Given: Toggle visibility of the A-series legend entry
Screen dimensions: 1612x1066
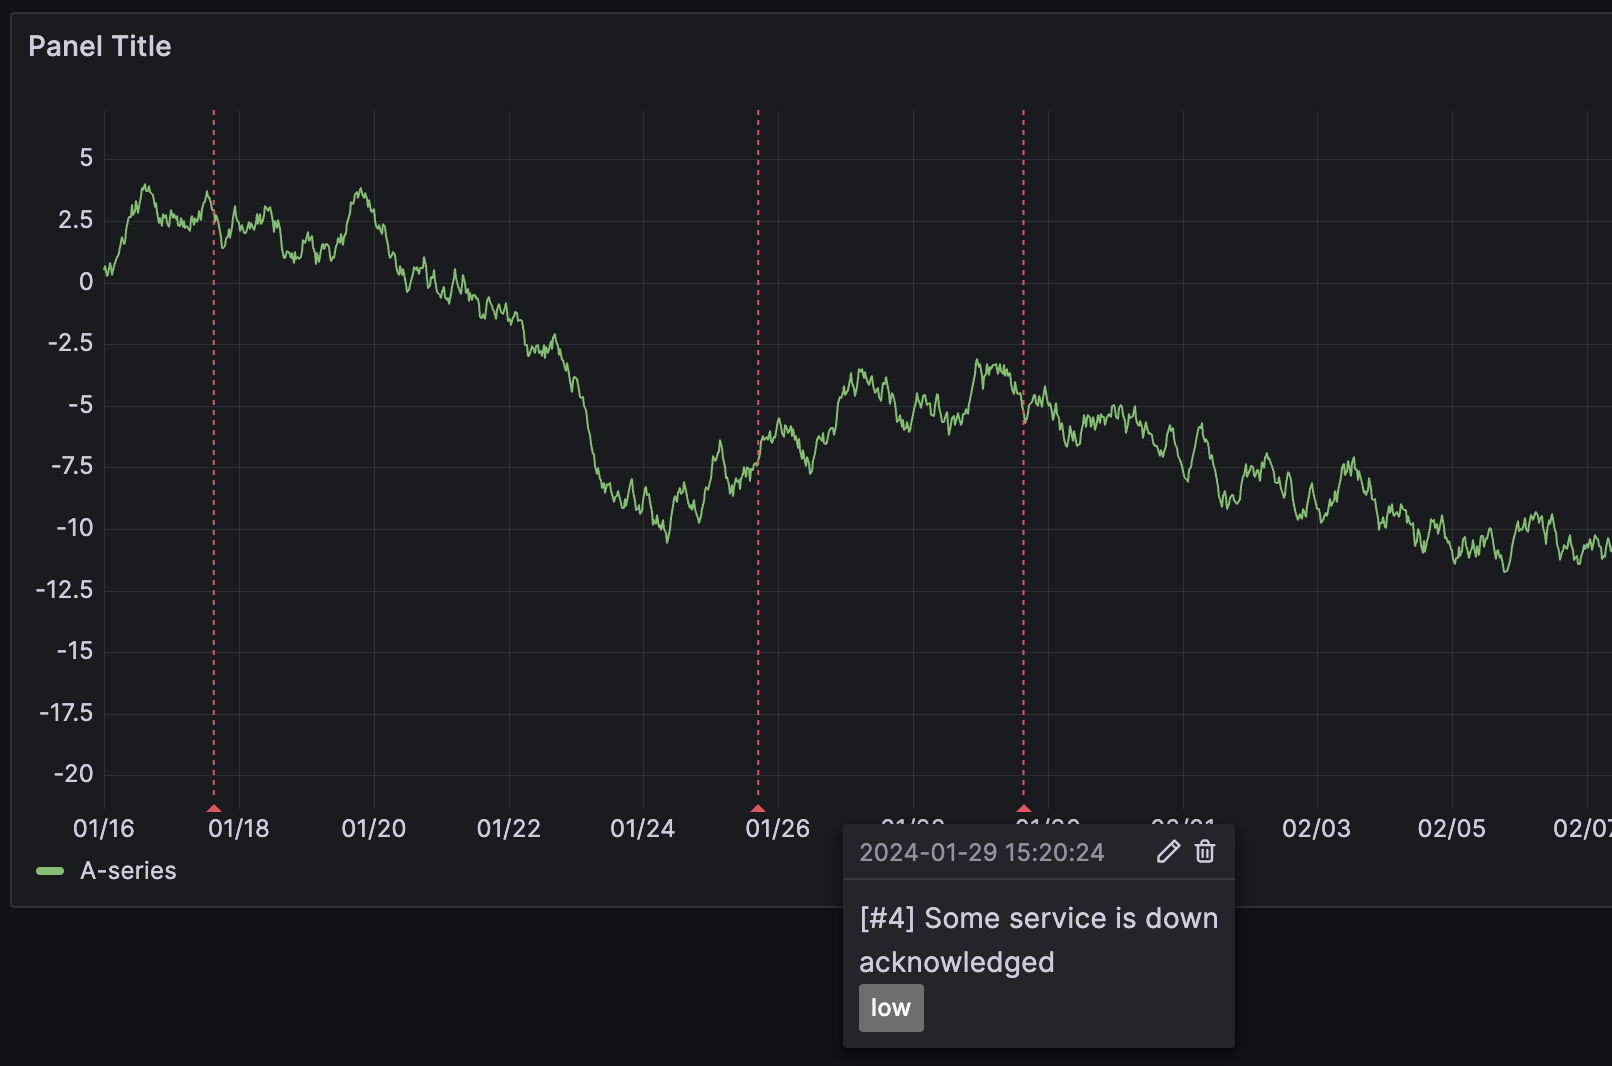Looking at the screenshot, I should [129, 870].
